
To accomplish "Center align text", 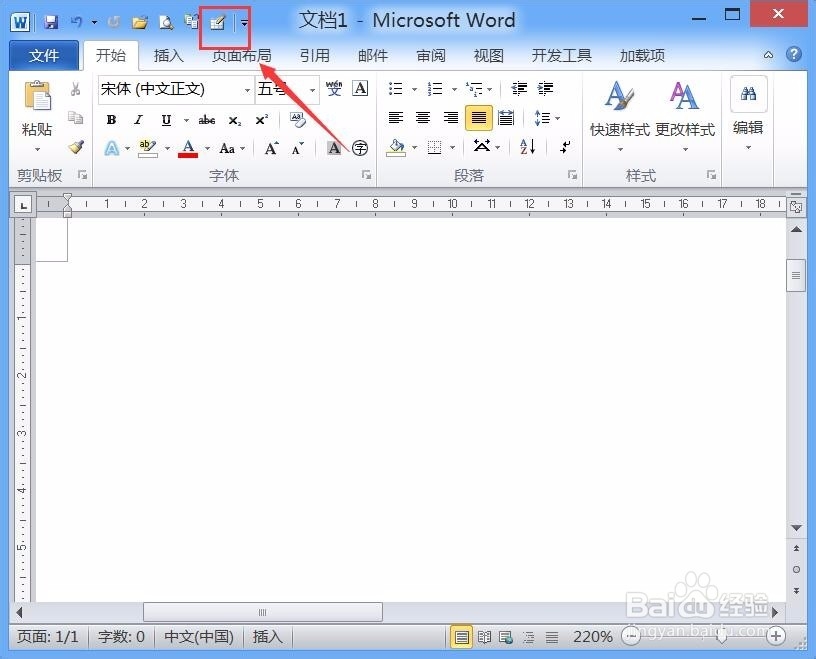I will click(423, 118).
